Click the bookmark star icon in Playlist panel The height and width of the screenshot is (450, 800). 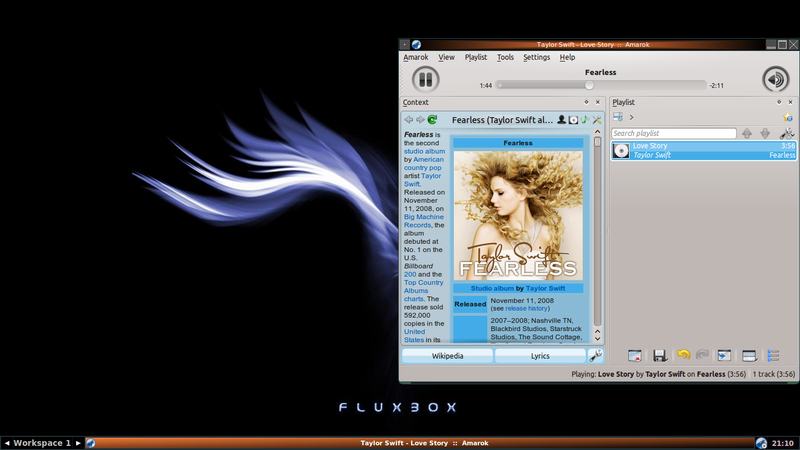(788, 118)
